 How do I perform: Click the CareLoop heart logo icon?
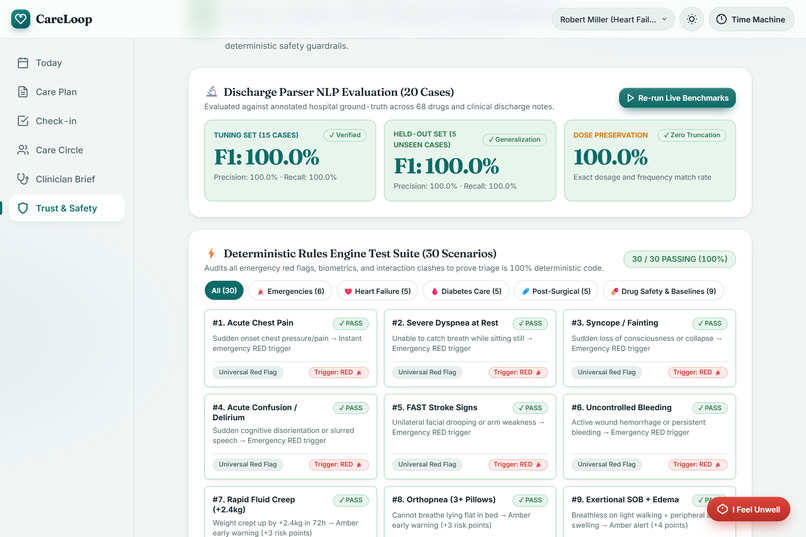coord(21,19)
